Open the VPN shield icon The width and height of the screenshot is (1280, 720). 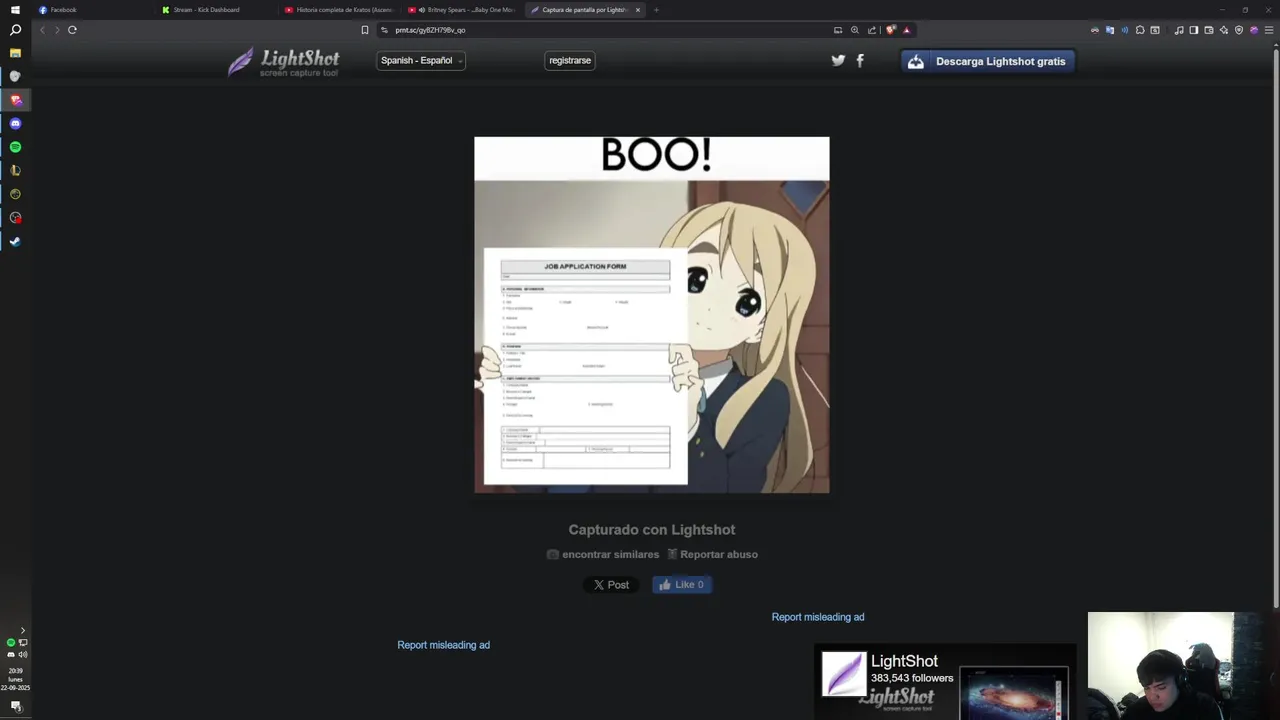[1239, 30]
